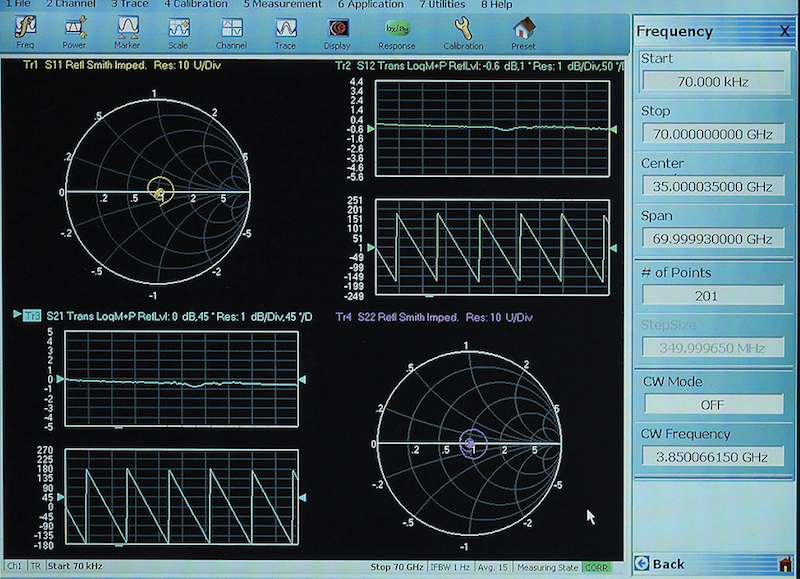Screen dimensions: 800x579
Task: Click the Tr1 S11 Smith chart
Action: click(158, 191)
